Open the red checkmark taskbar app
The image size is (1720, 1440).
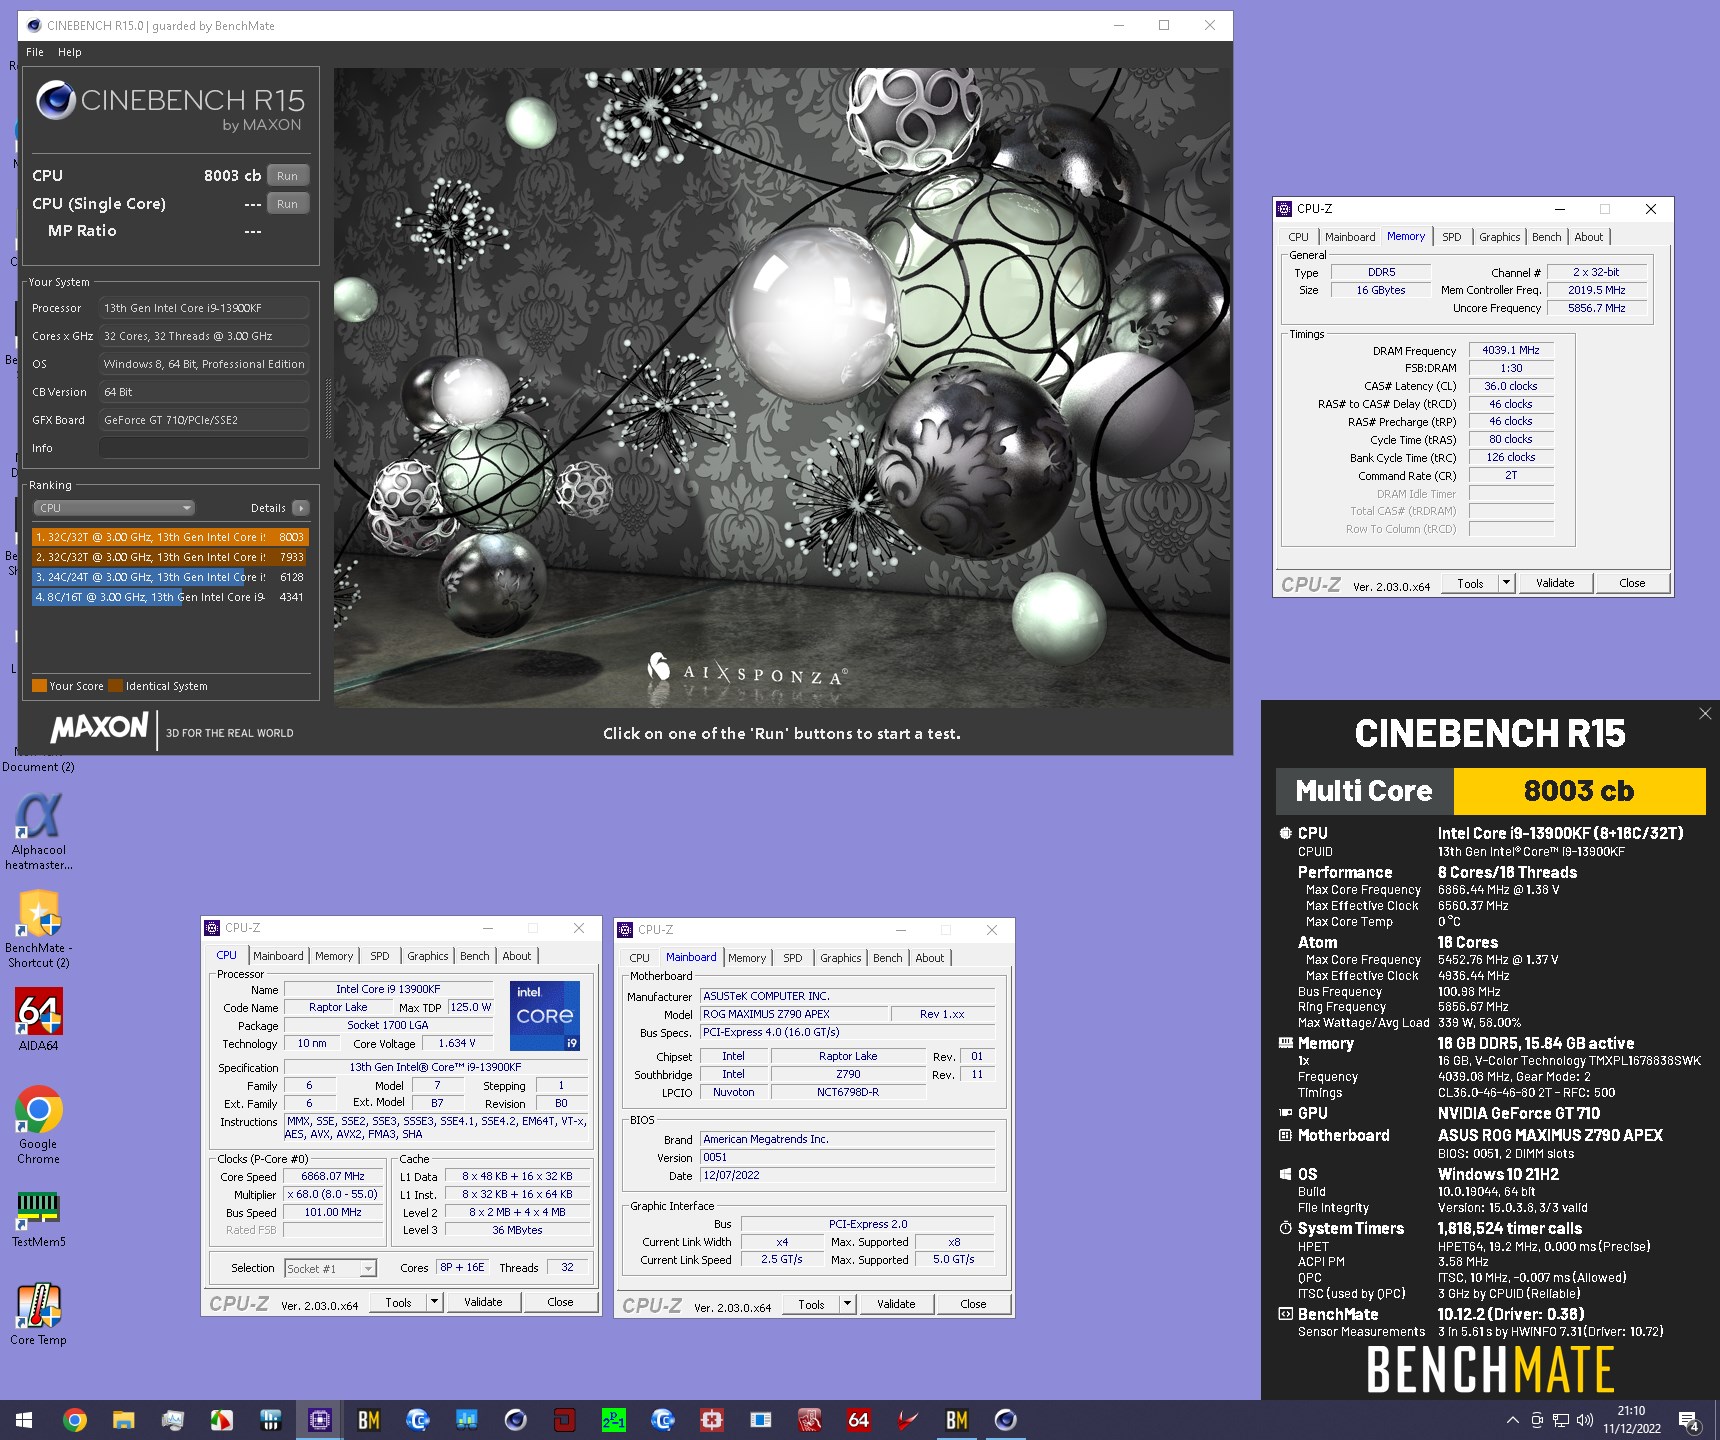(x=907, y=1420)
